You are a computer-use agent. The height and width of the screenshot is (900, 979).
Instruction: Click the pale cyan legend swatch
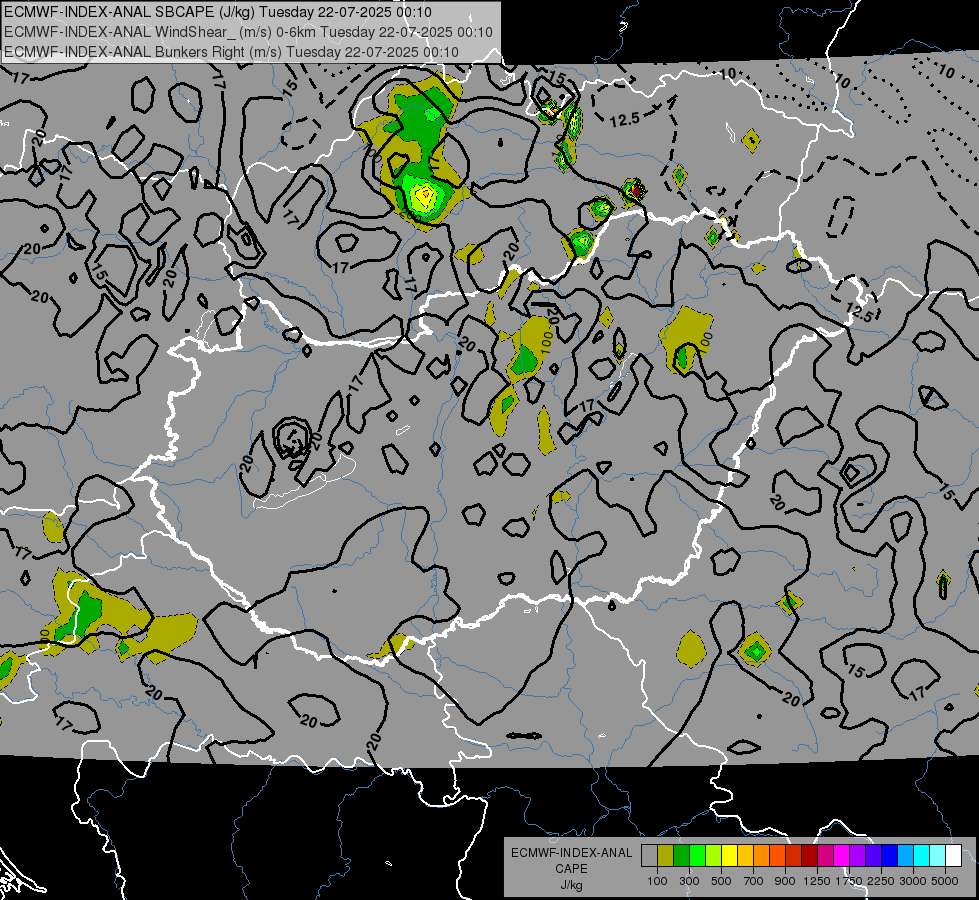pyautogui.click(x=937, y=856)
